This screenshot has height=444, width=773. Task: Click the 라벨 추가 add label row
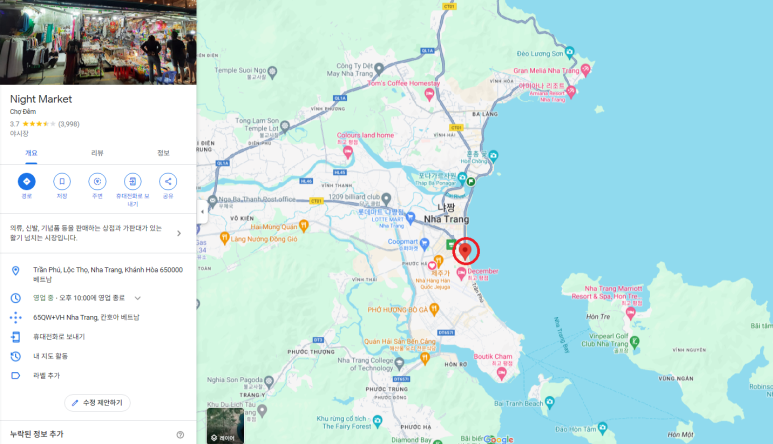[98, 376]
